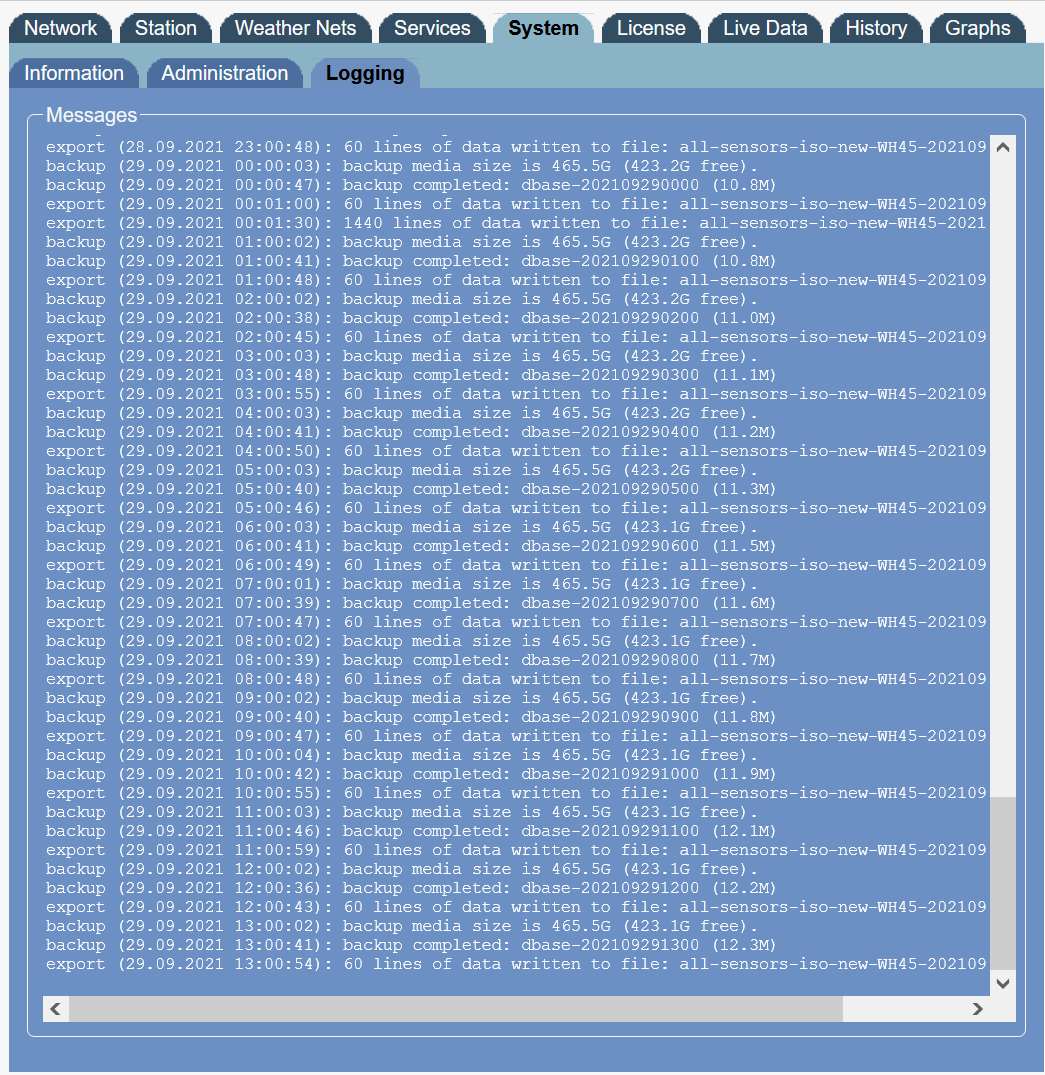Image resolution: width=1045 pixels, height=1075 pixels.
Task: Click the backup media size 12:00:02 line
Action: pos(402,869)
